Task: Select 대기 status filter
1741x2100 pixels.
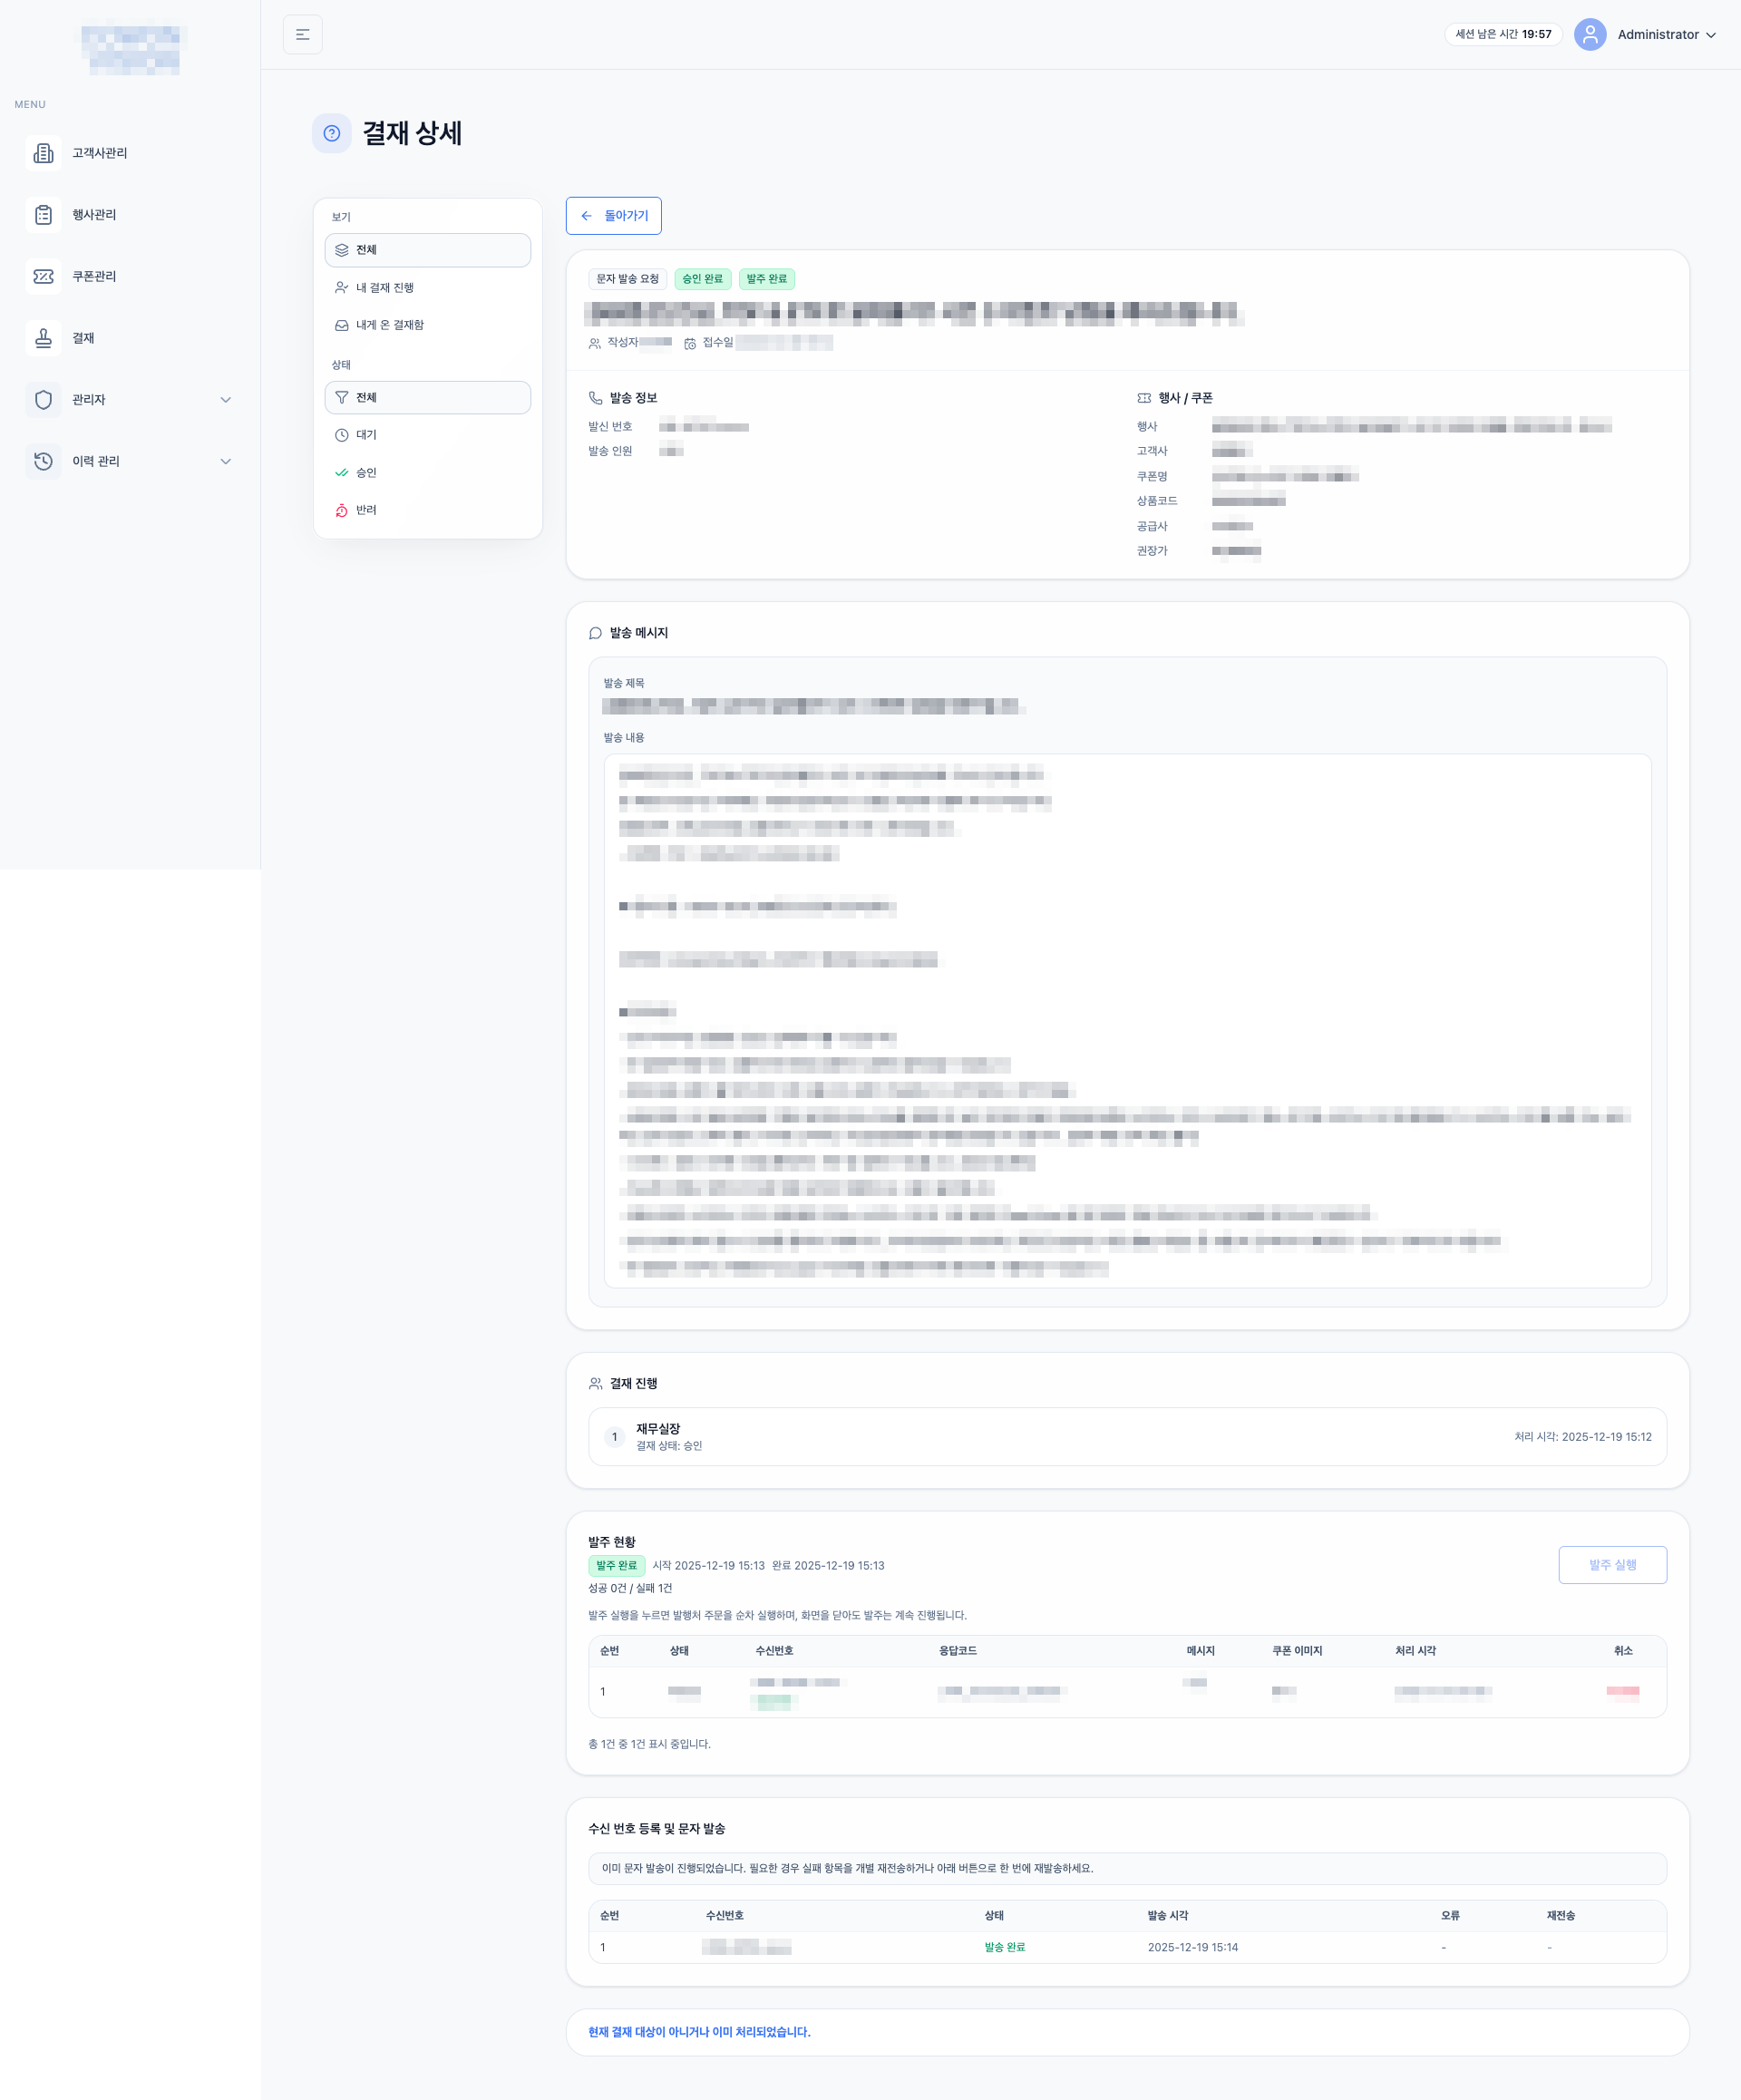Action: click(427, 435)
